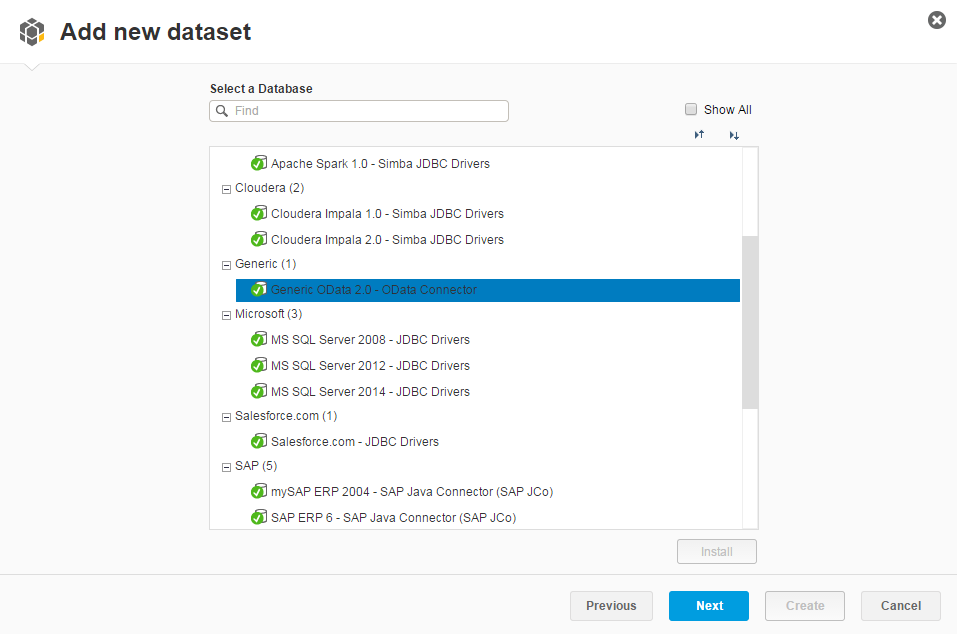Select Generic OData 2.0 - OData Connector
Image resolution: width=957 pixels, height=634 pixels.
[x=488, y=290]
